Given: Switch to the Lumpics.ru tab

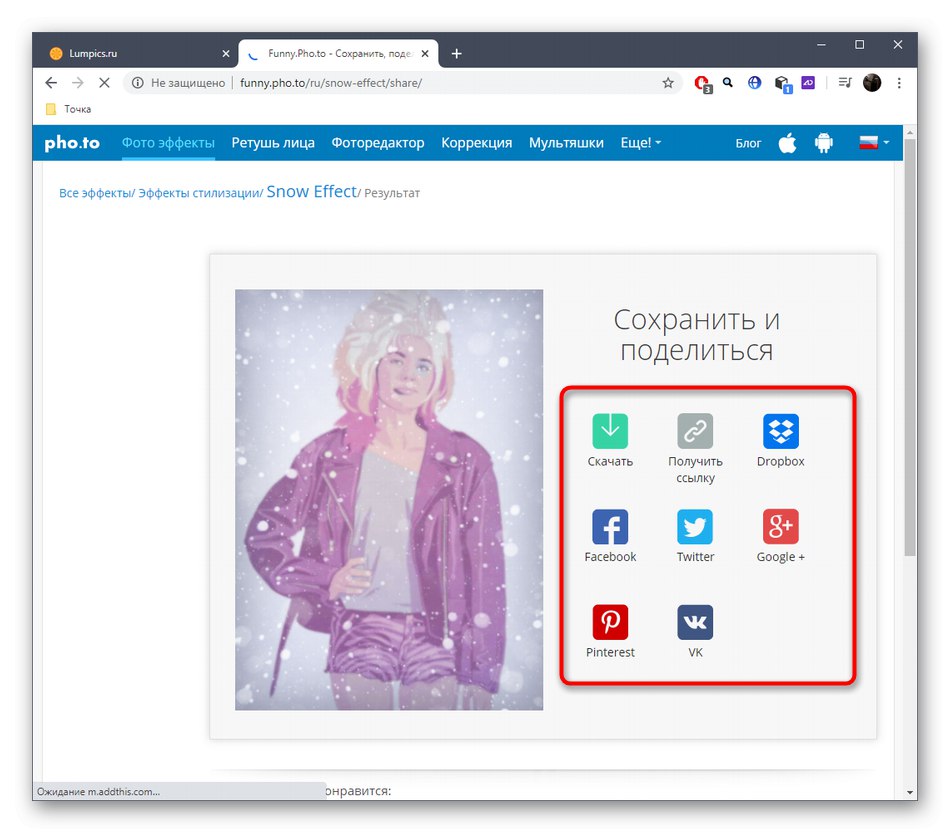Looking at the screenshot, I should (136, 53).
